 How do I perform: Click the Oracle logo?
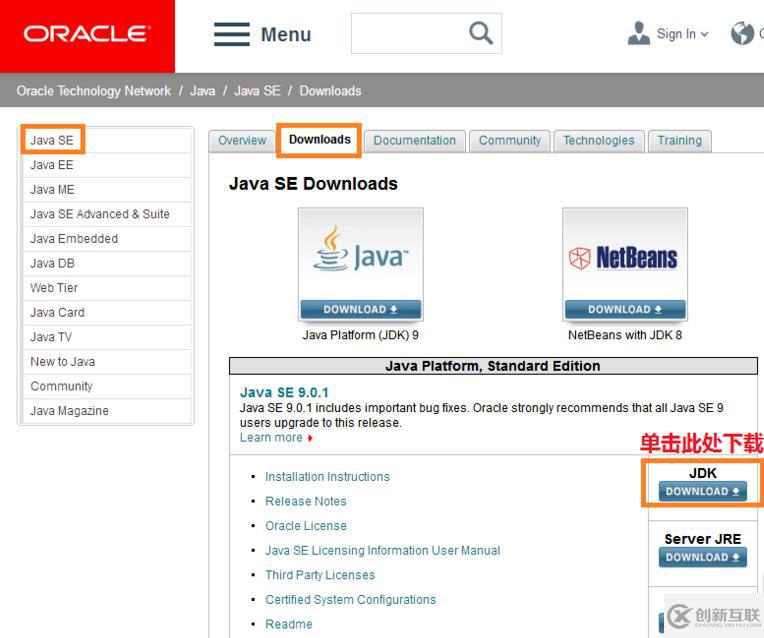(x=87, y=34)
